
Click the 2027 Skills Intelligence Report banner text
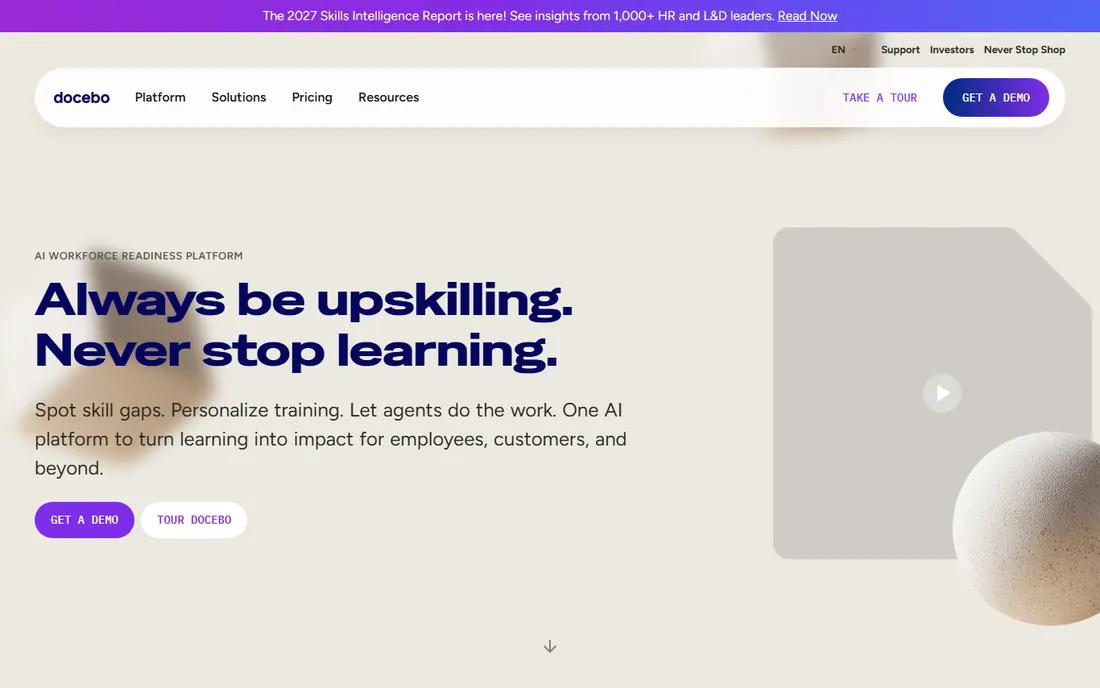pyautogui.click(x=518, y=15)
